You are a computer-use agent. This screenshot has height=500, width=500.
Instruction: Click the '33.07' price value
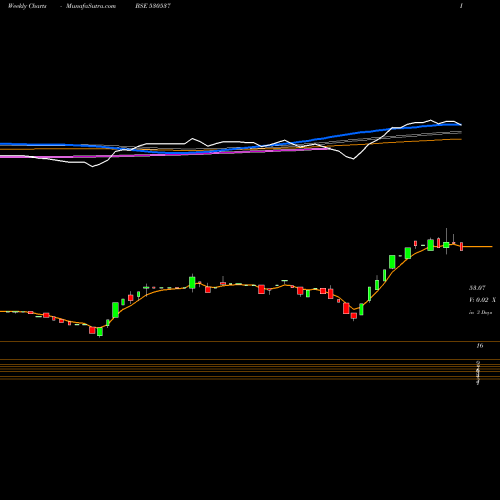point(477,288)
